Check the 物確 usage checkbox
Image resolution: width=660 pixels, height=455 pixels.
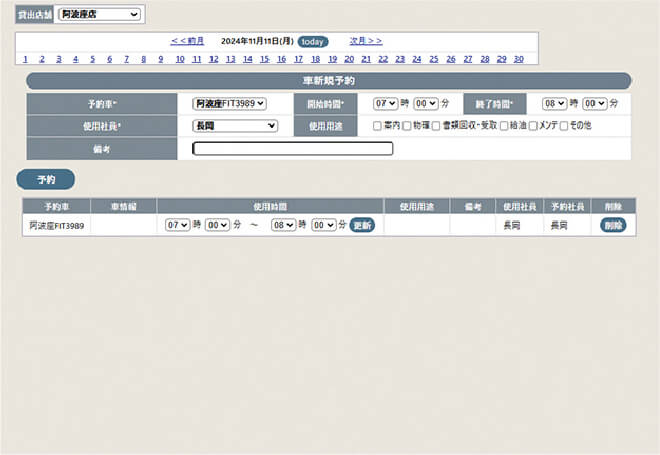coord(407,126)
